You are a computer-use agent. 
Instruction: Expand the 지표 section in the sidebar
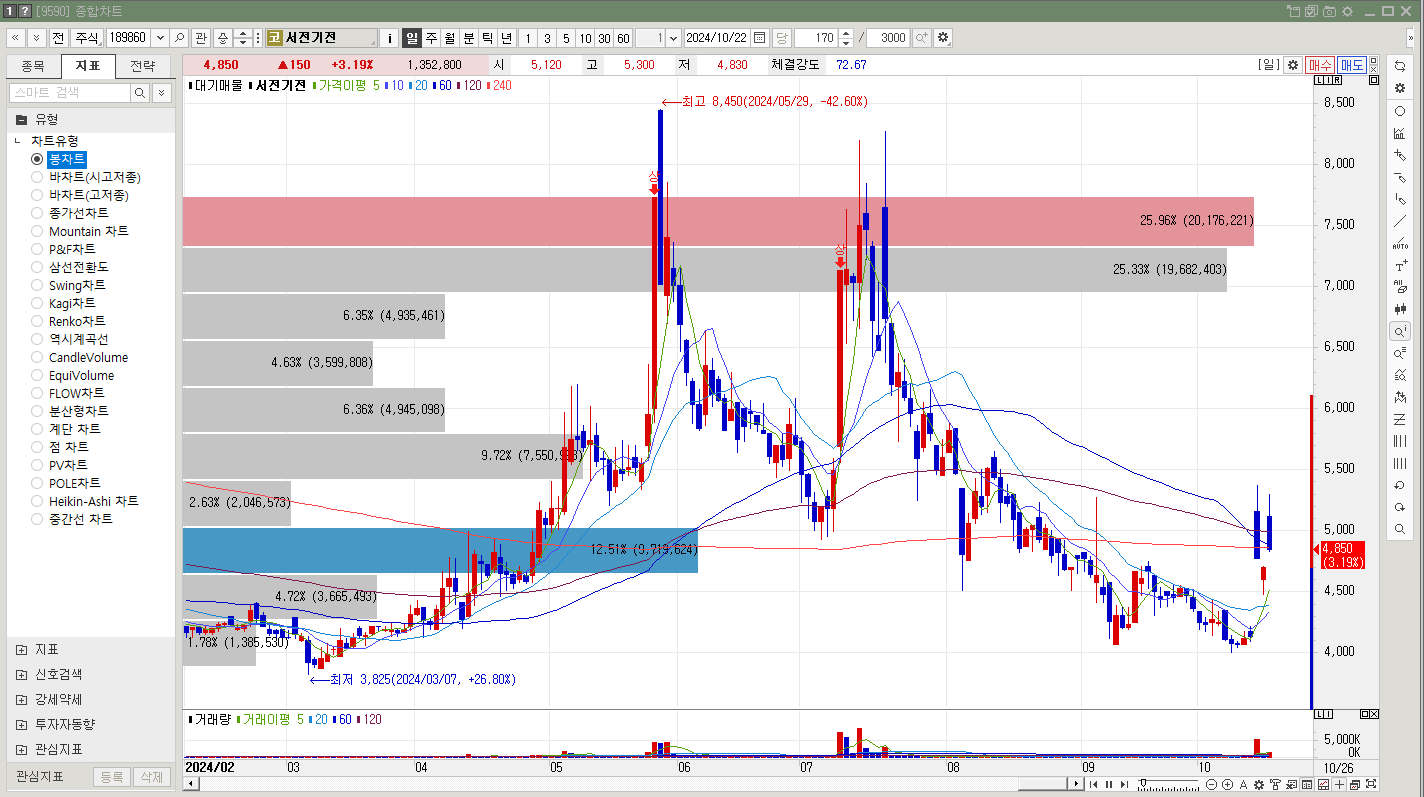point(22,649)
